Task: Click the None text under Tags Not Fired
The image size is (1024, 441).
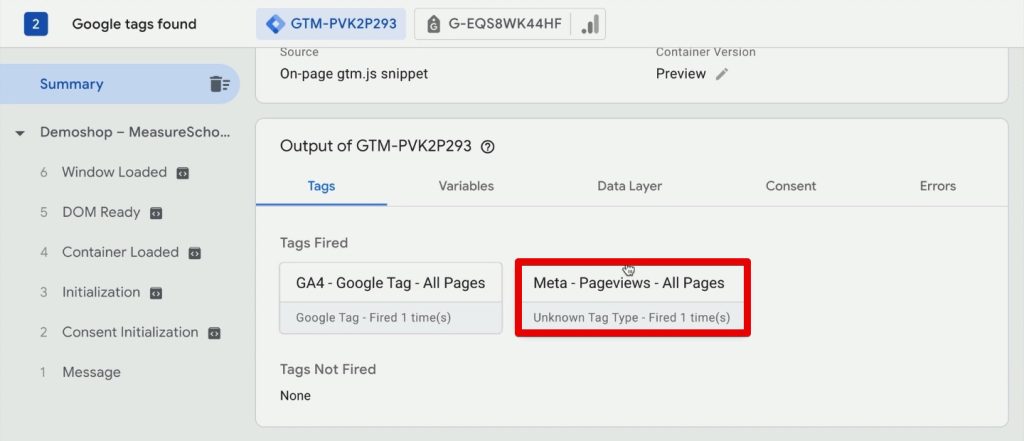Action: click(x=295, y=395)
